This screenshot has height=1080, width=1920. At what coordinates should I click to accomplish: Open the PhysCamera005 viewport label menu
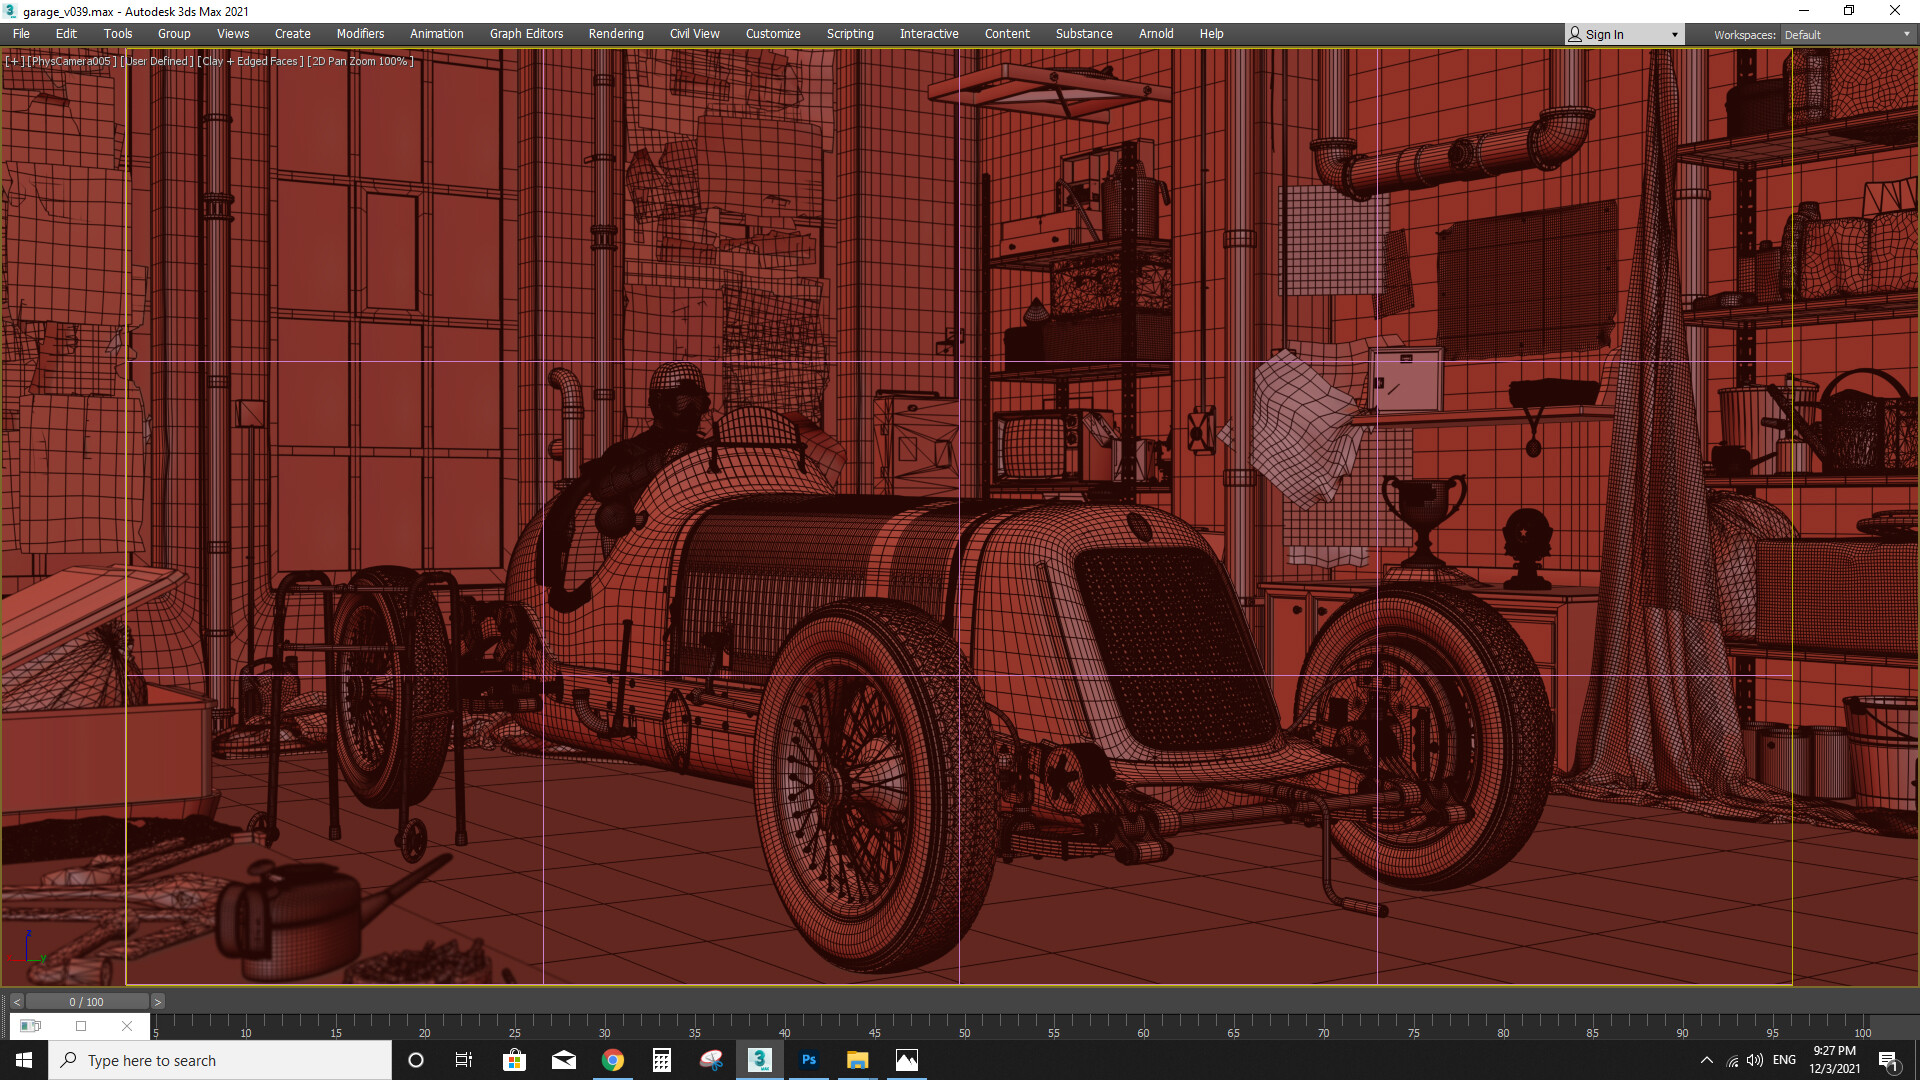pos(71,61)
